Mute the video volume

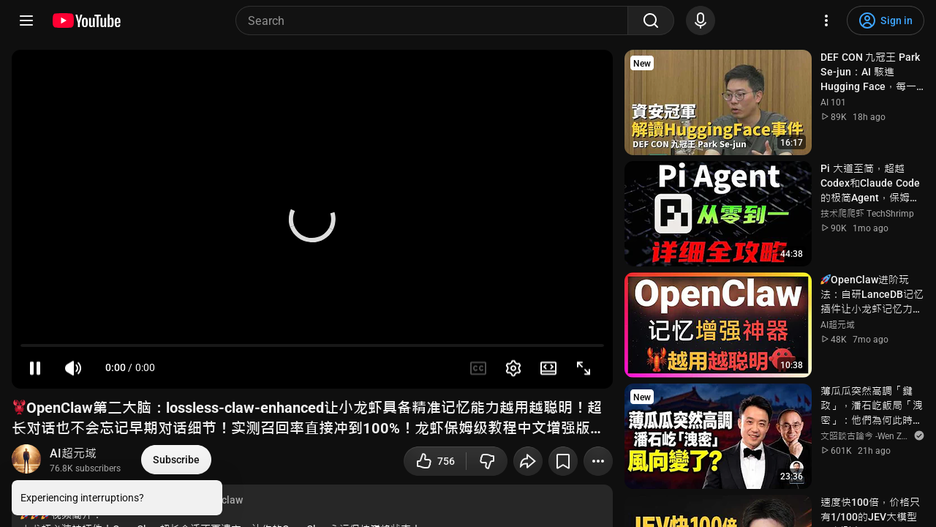(x=73, y=368)
